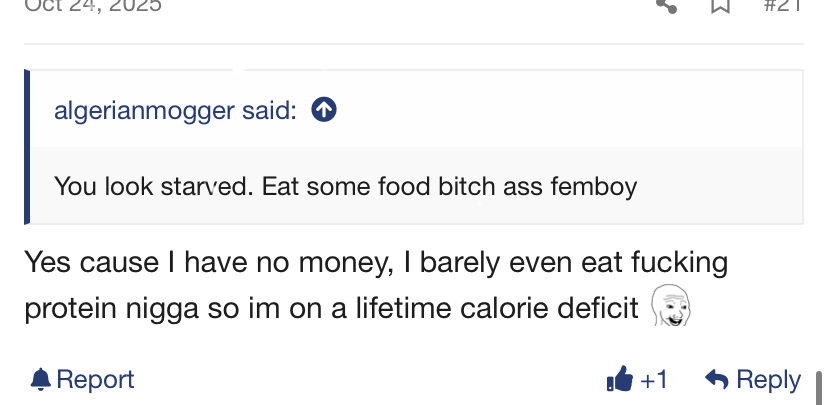Click the face emoji ending the post
Viewport: 828px width, 405px height.
671,308
